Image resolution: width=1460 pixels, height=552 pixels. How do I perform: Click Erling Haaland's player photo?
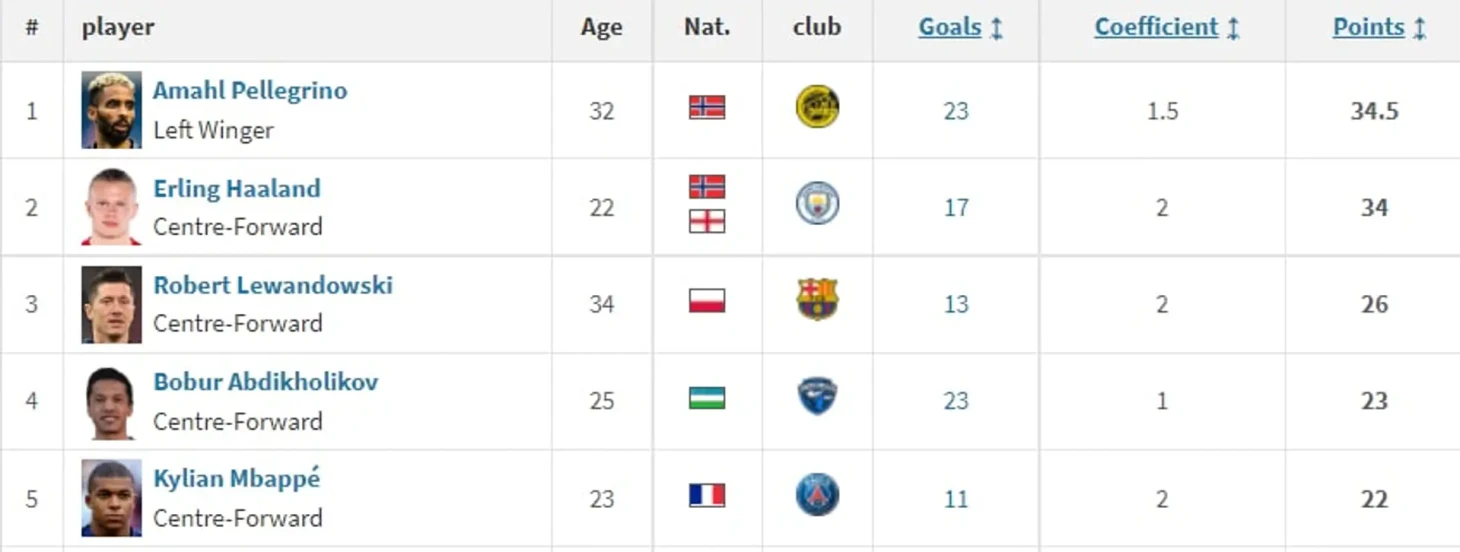111,208
